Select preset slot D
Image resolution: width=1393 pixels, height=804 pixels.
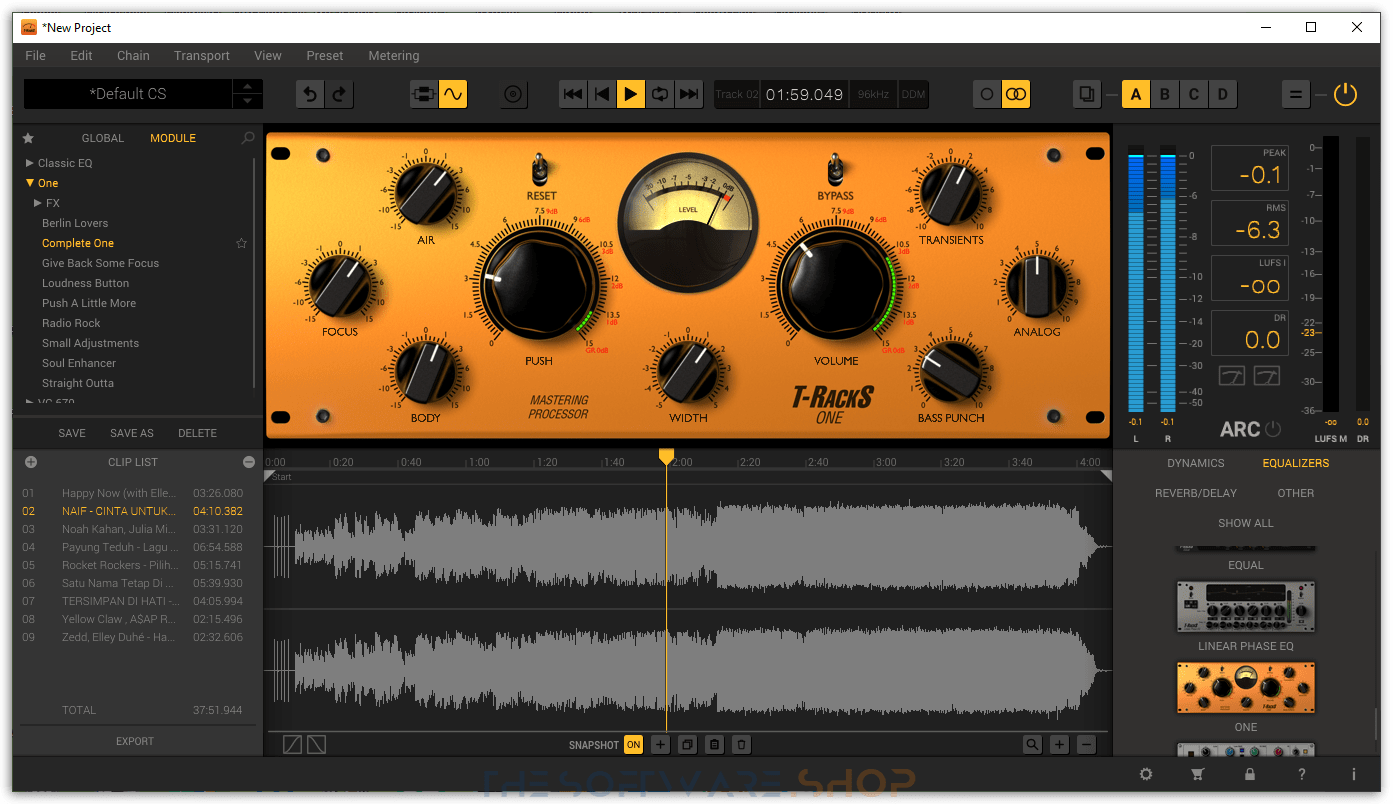(1222, 94)
